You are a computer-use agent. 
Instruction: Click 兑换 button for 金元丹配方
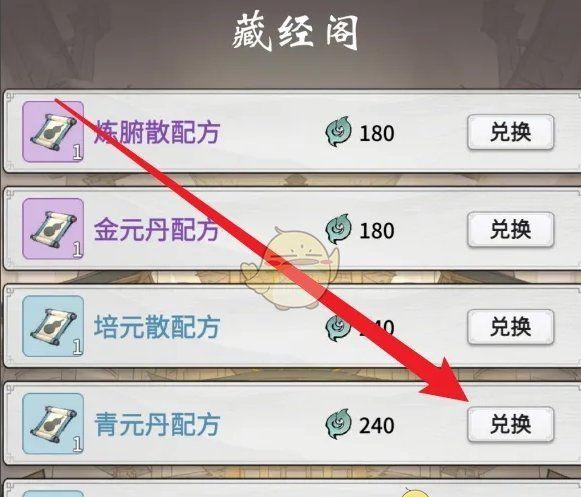click(511, 229)
